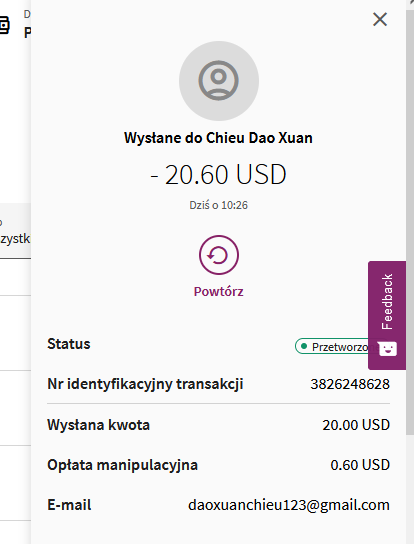Viewport: 414px width, 544px height.
Task: Click the 20.00 USD sent amount value
Action: point(356,425)
